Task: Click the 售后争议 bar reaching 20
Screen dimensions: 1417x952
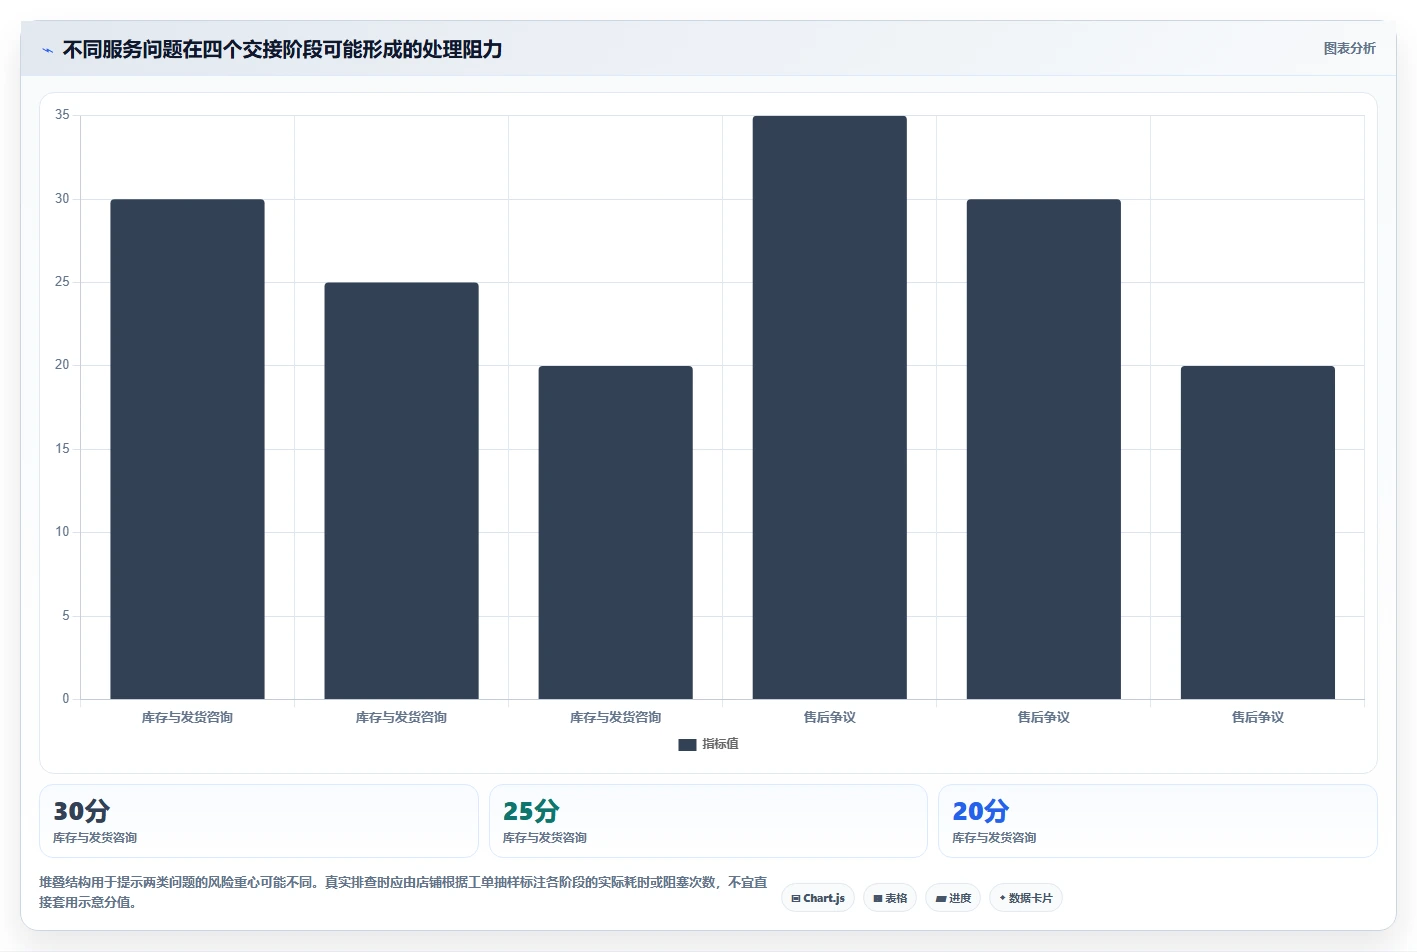Action: coord(1257,532)
